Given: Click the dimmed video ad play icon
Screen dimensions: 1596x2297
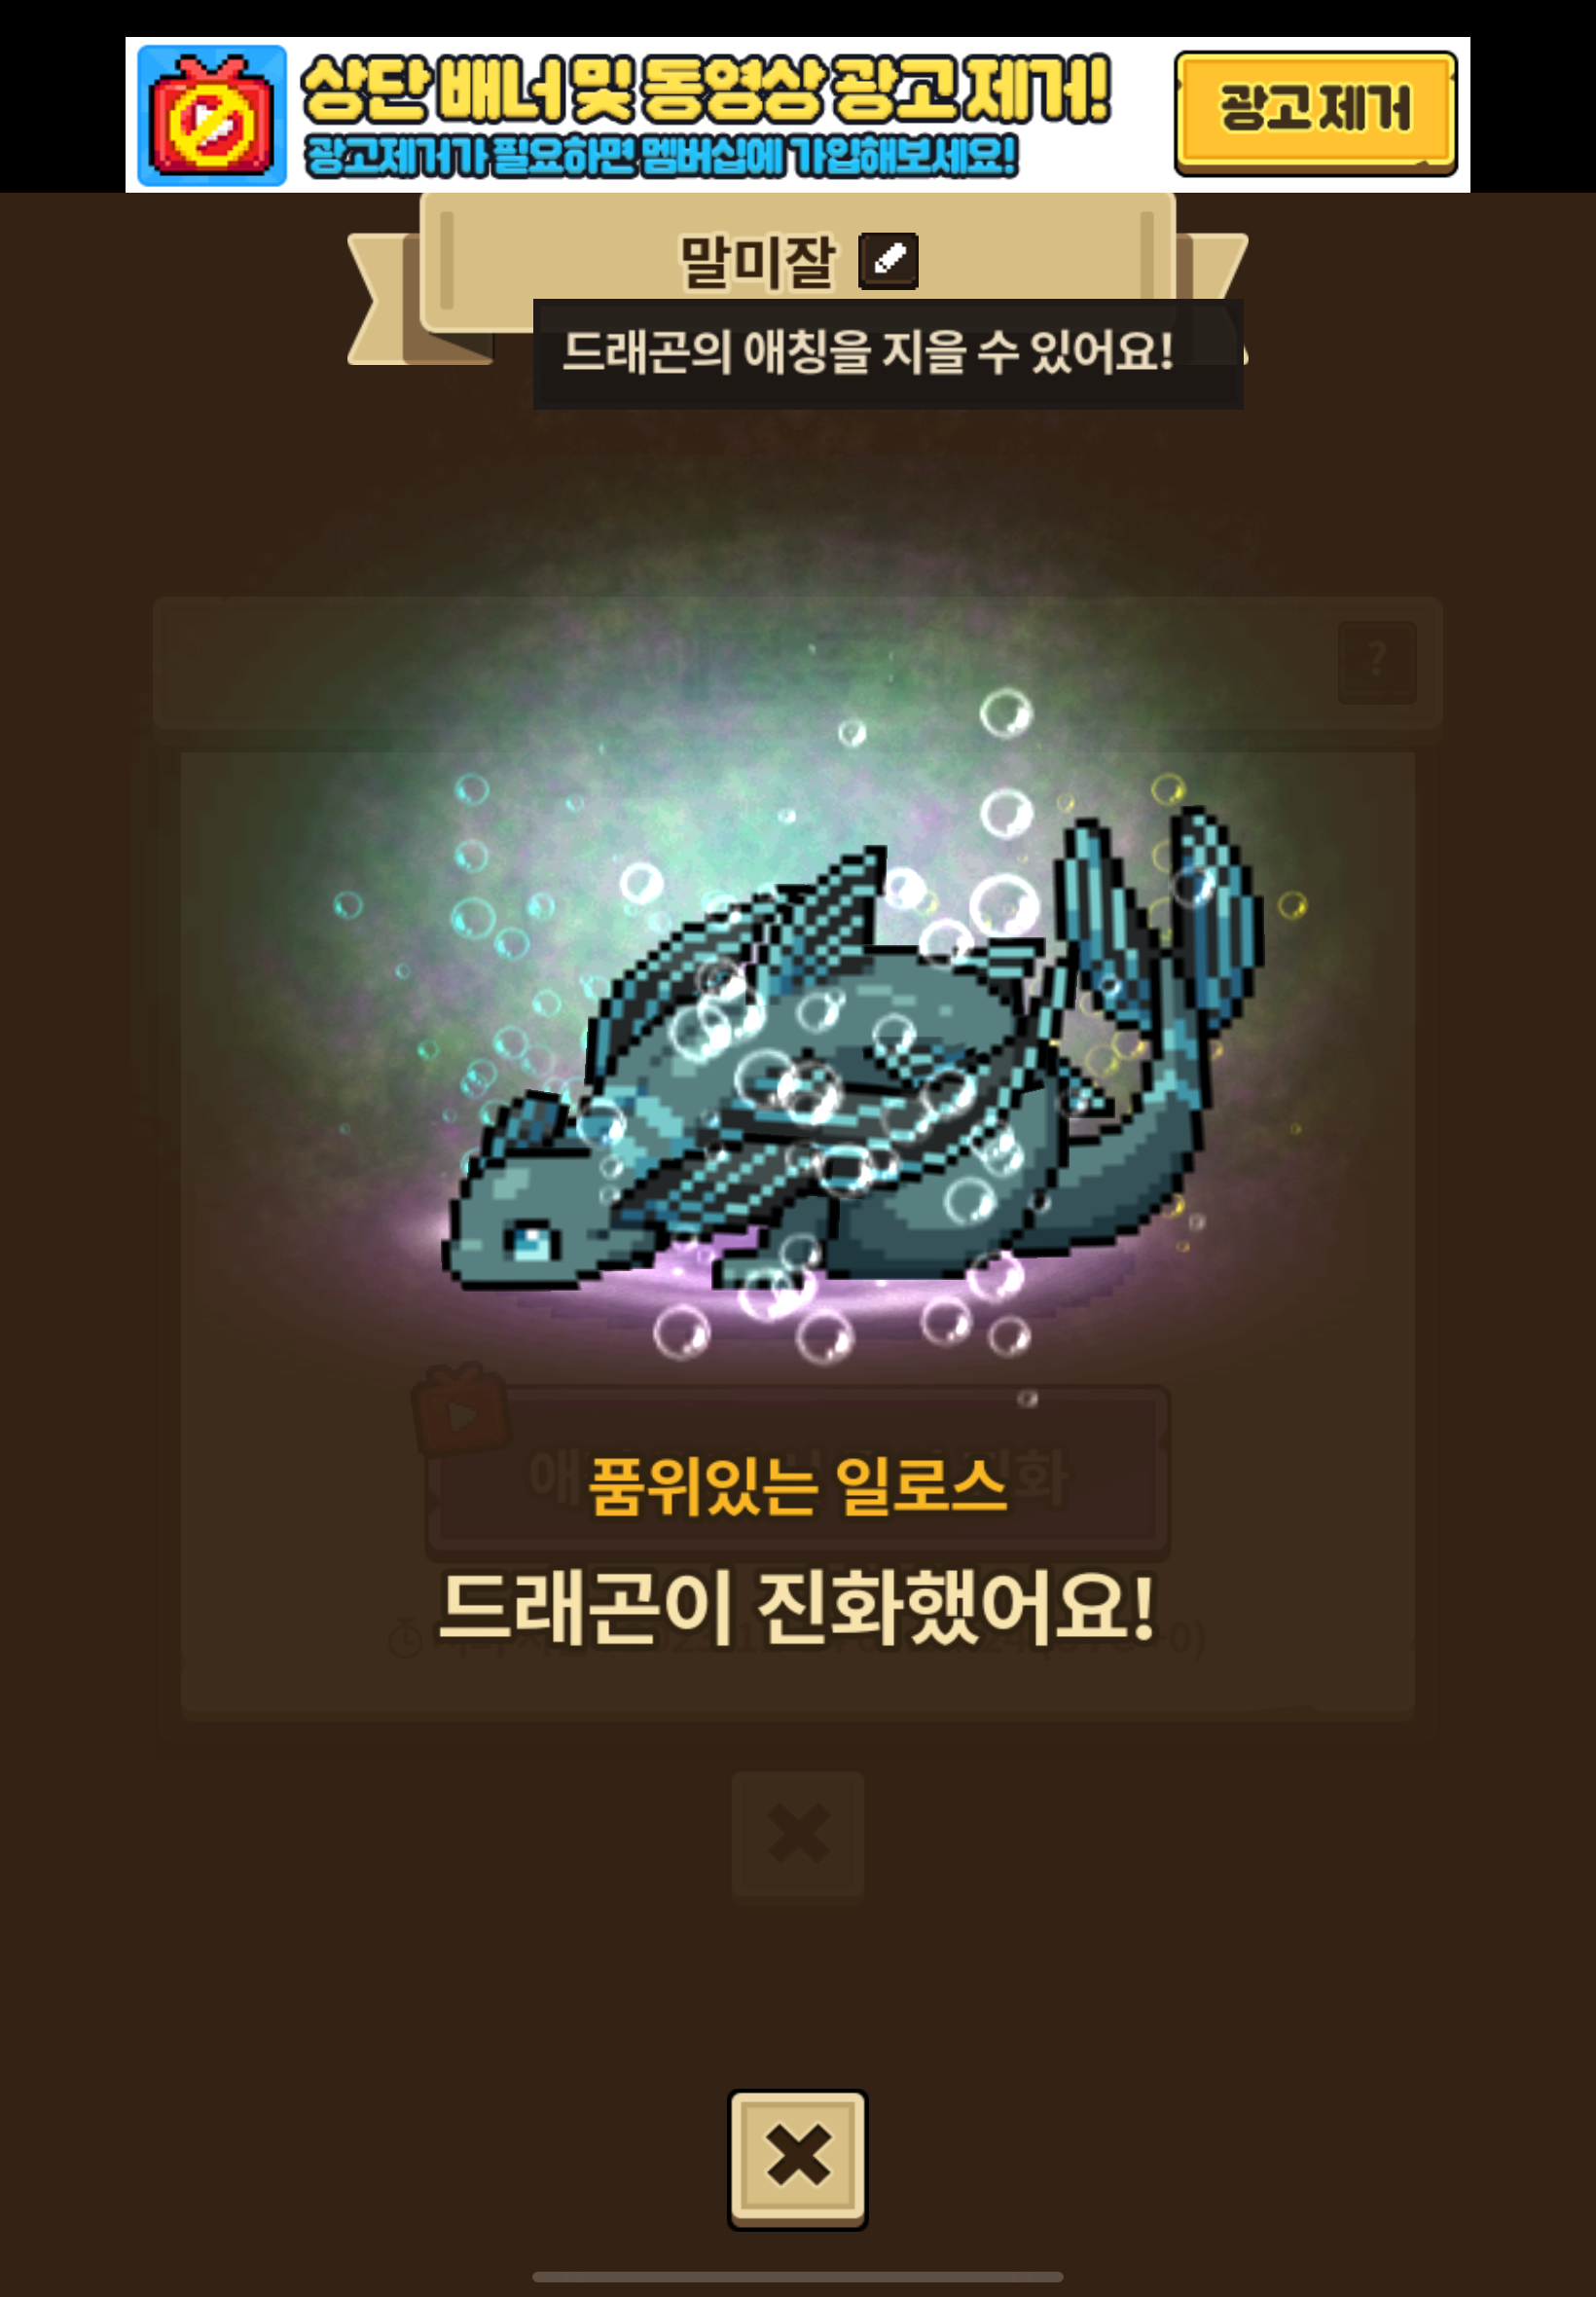Looking at the screenshot, I should [x=460, y=1411].
